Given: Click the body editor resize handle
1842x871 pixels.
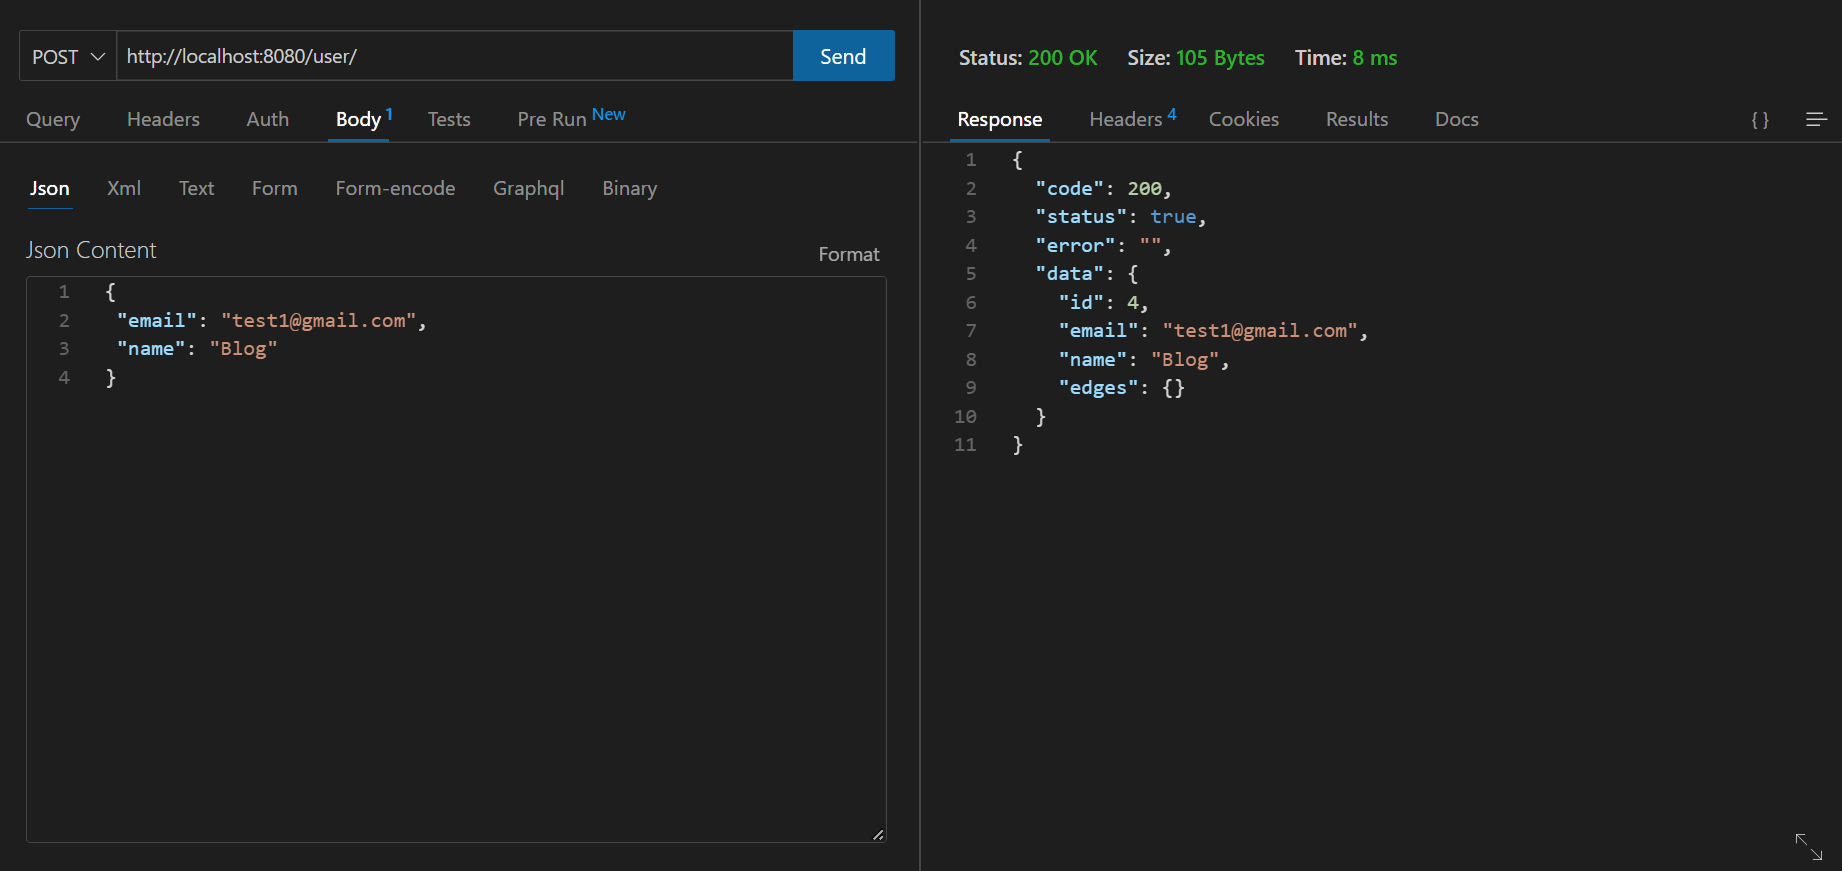Looking at the screenshot, I should click(x=878, y=834).
